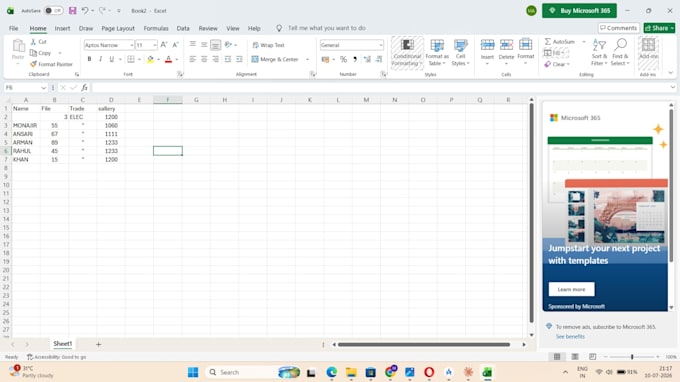Apply Bold formatting from the ribbon
680x382 pixels.
pos(89,59)
